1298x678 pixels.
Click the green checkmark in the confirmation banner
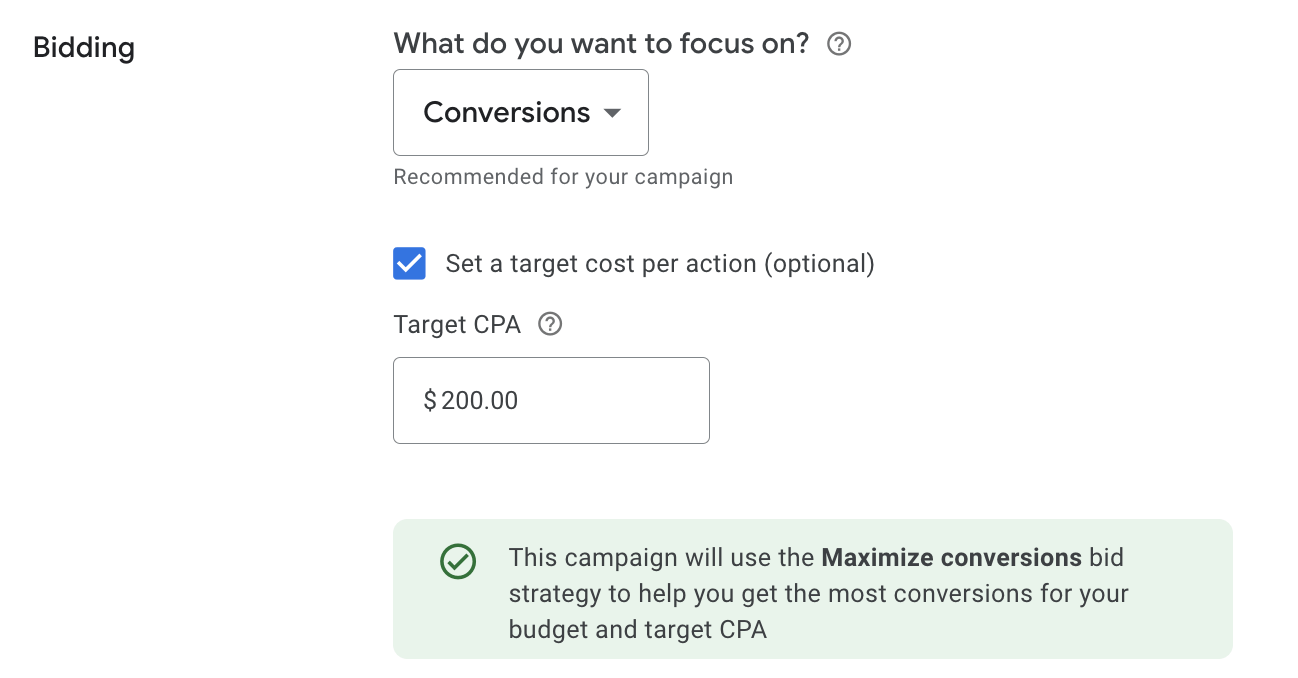[458, 562]
